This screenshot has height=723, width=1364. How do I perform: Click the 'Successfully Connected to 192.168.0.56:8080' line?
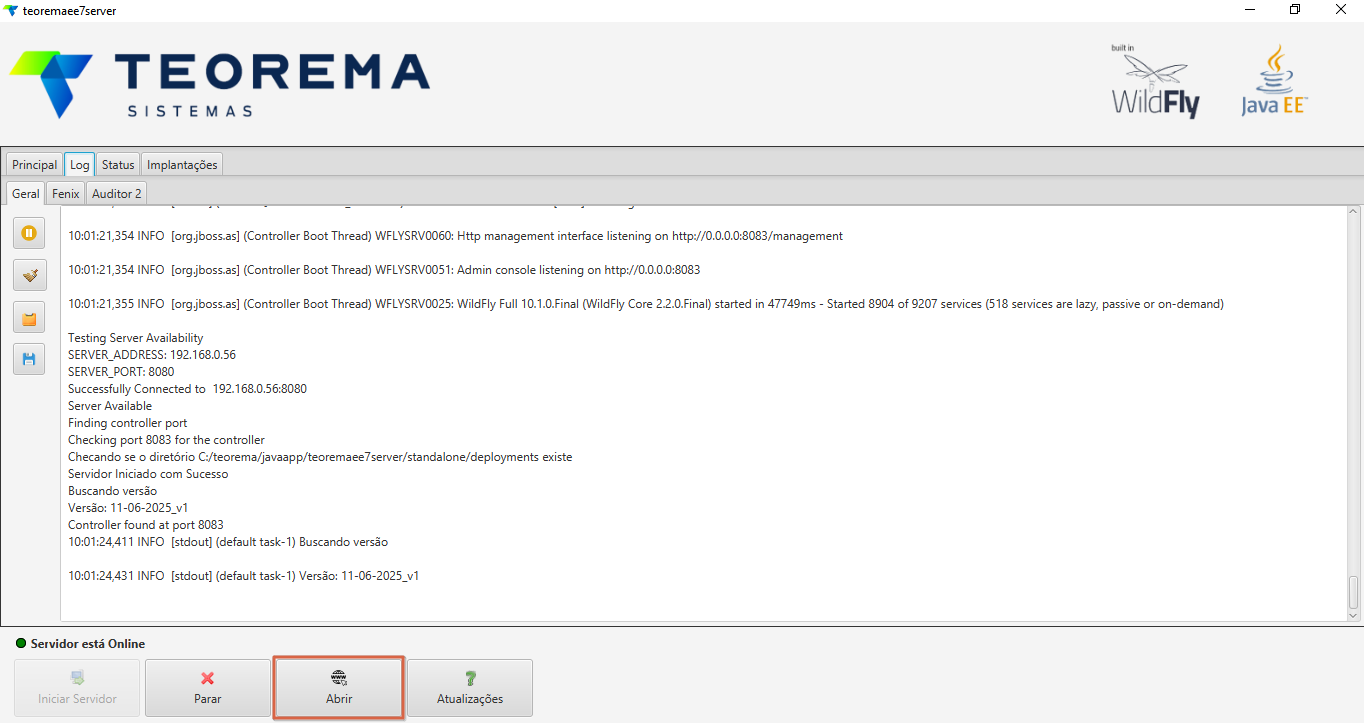[x=187, y=389]
